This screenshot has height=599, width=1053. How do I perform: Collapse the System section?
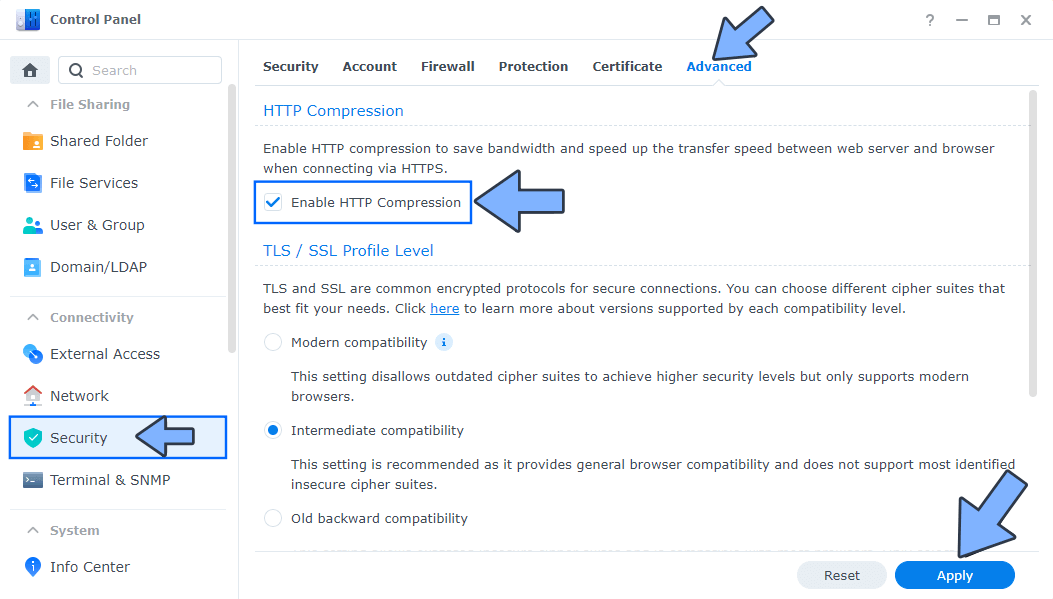[x=80, y=530]
